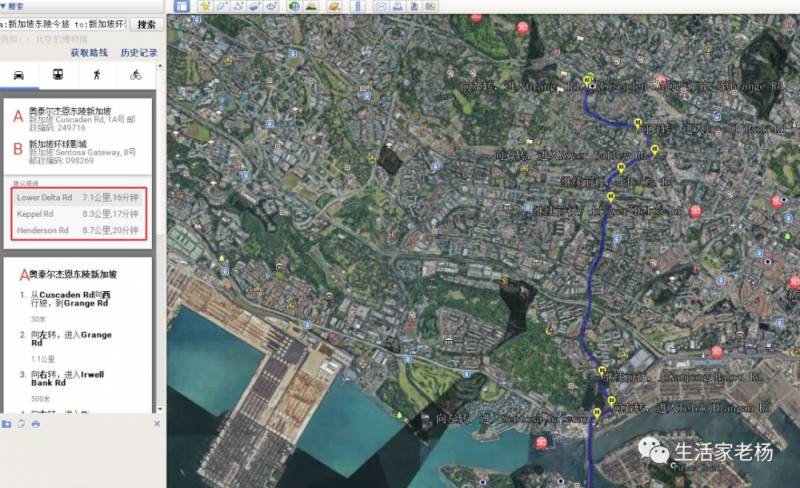Viewport: 800px width, 488px height.
Task: Click the 获取路线 get directions link
Action: [x=87, y=53]
